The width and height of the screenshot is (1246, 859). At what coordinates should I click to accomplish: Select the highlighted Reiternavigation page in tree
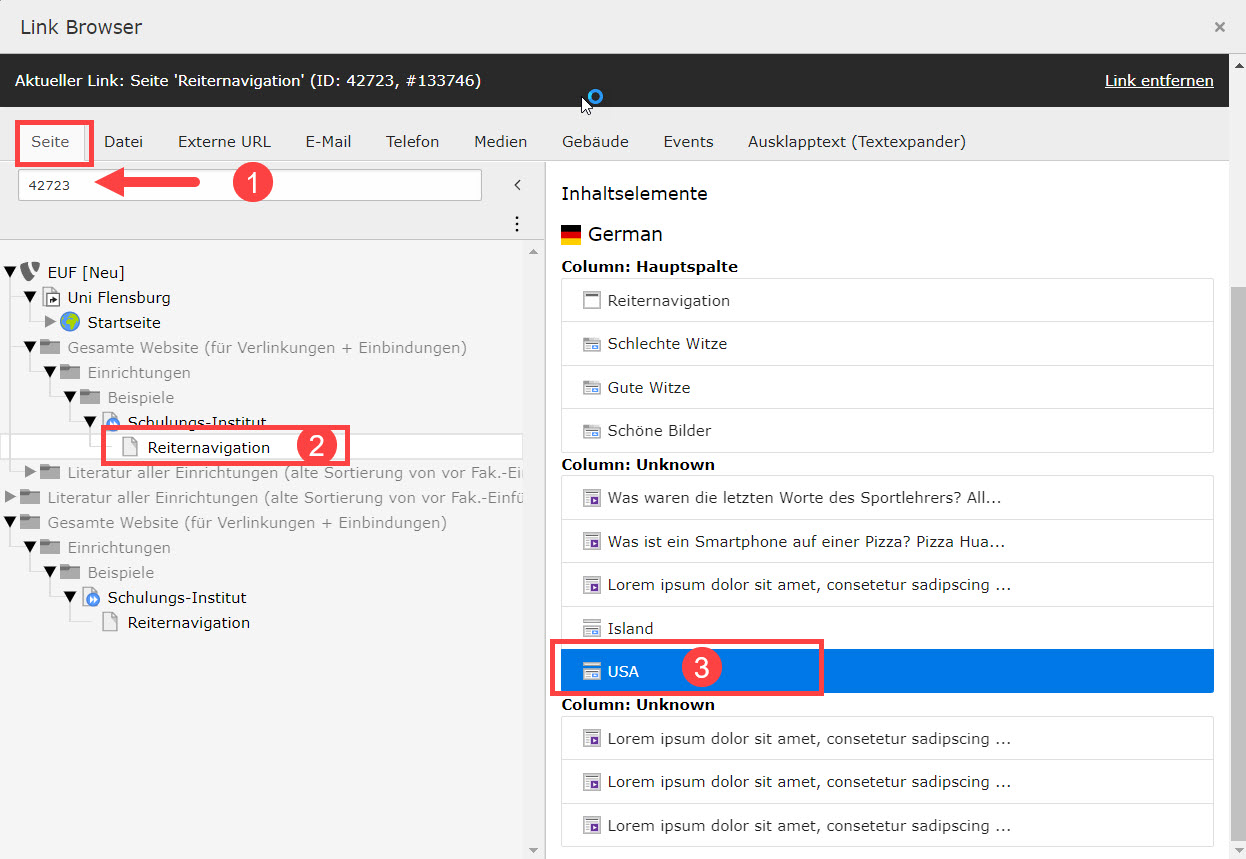point(208,447)
